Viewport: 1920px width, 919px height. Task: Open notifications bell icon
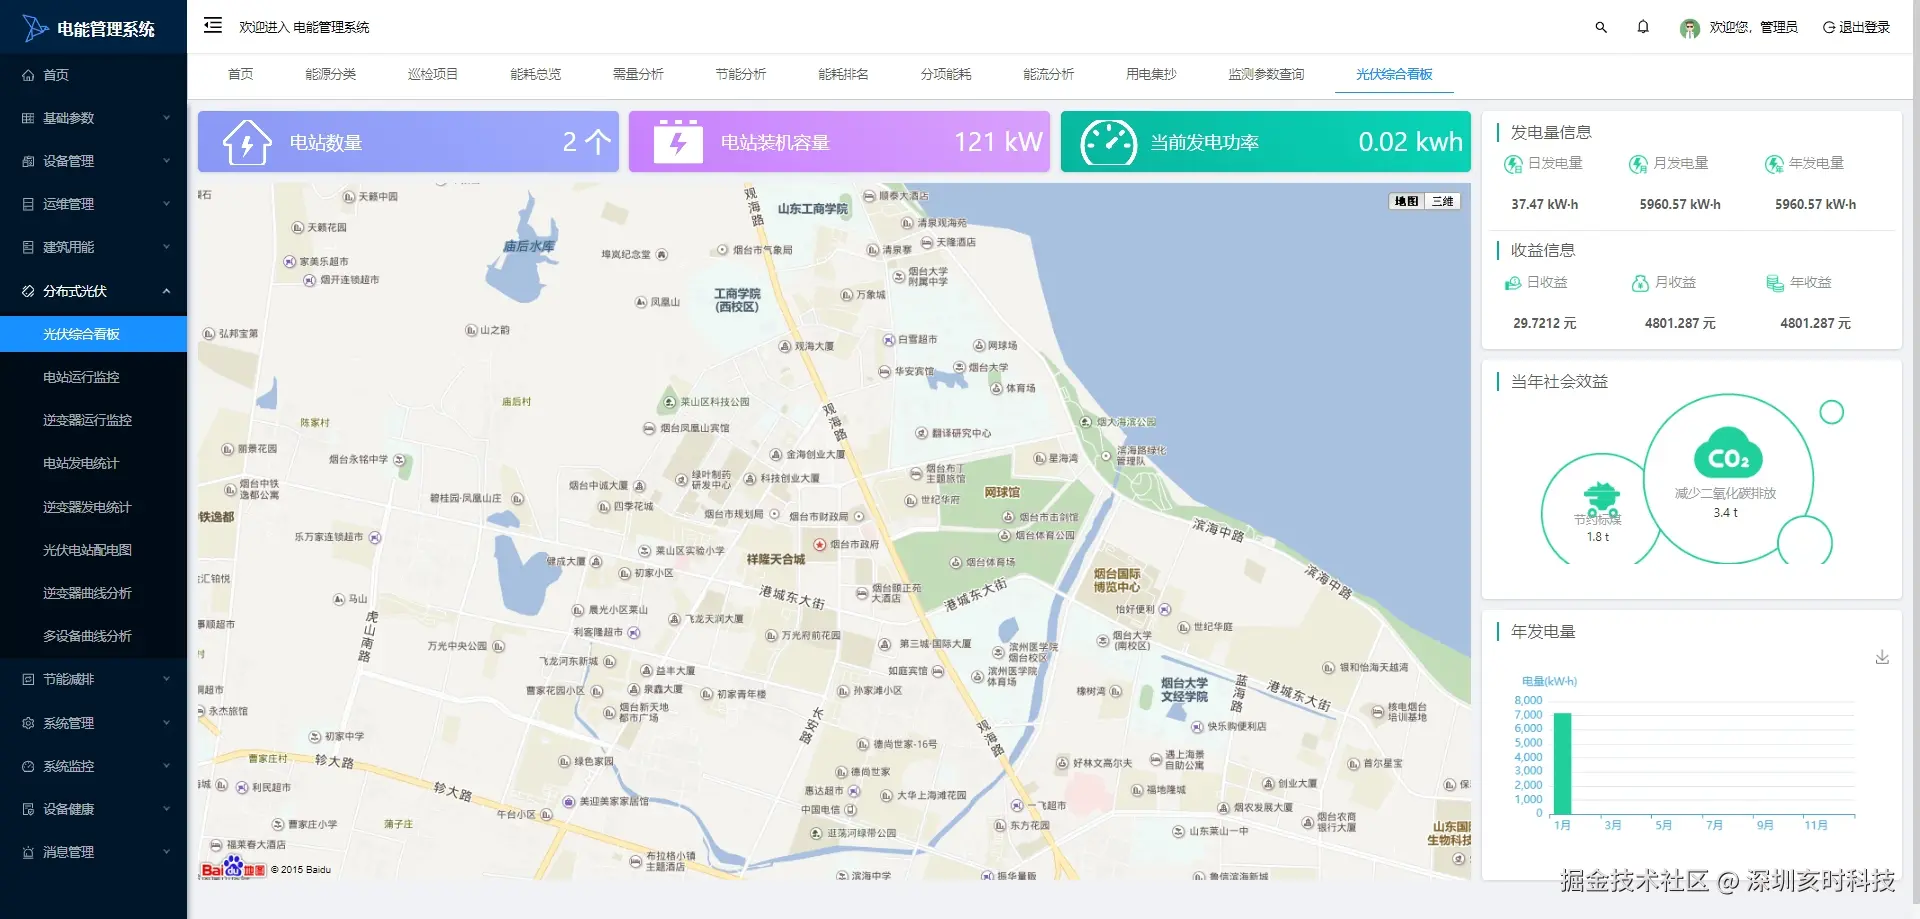[x=1643, y=27]
